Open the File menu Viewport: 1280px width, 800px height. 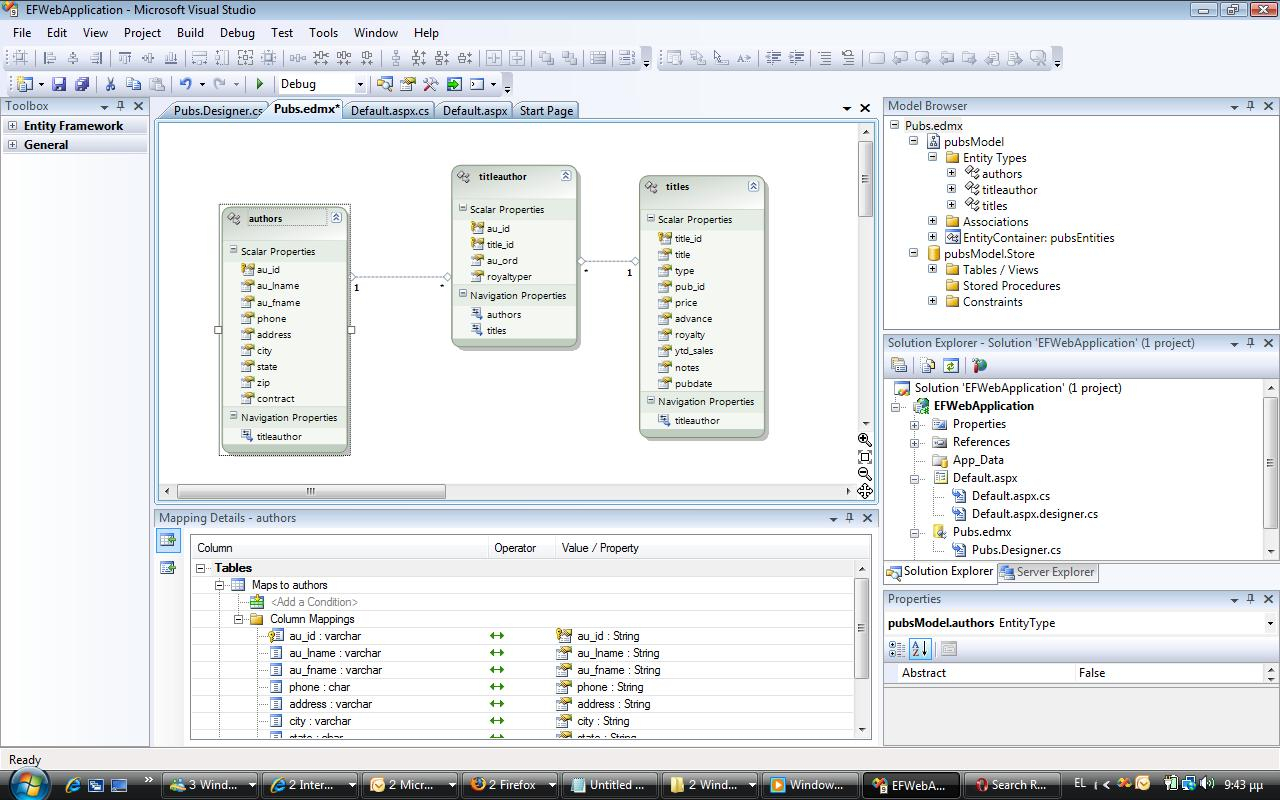22,33
